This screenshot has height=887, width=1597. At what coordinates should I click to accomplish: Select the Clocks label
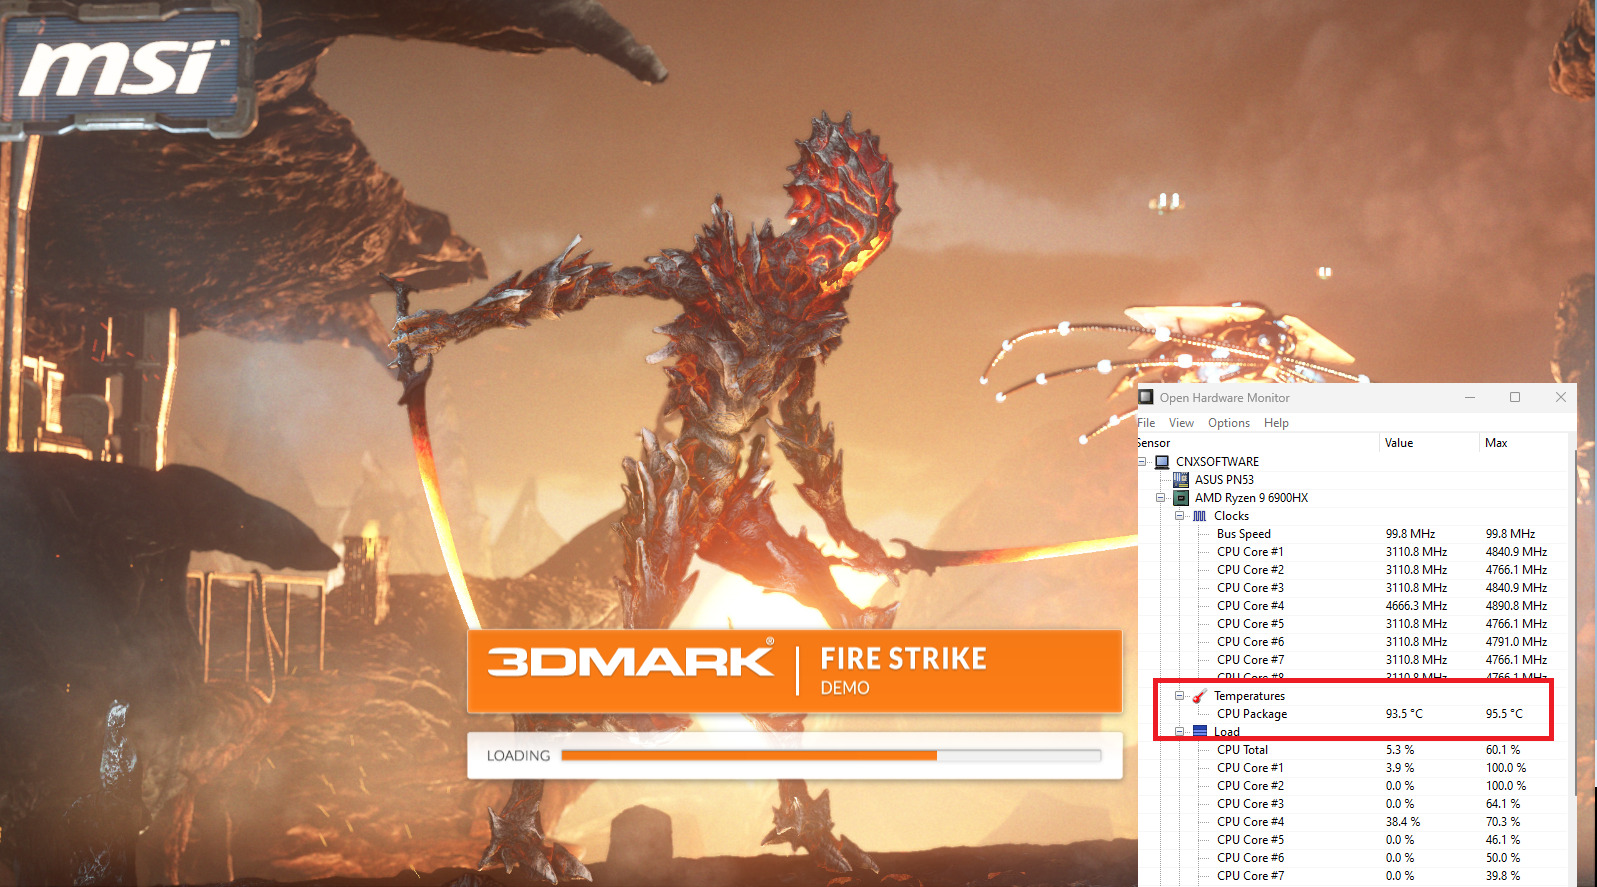tap(1231, 516)
